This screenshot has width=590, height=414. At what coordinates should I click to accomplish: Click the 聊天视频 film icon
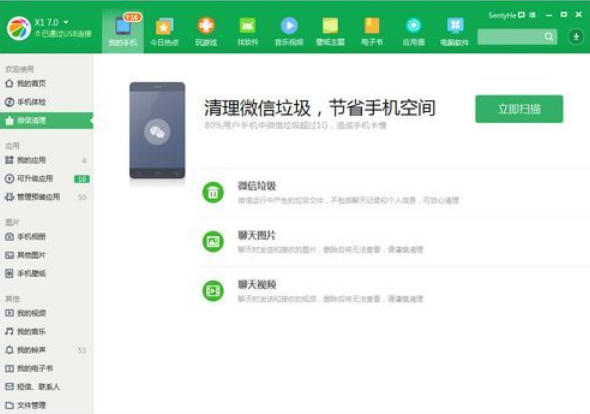point(213,291)
